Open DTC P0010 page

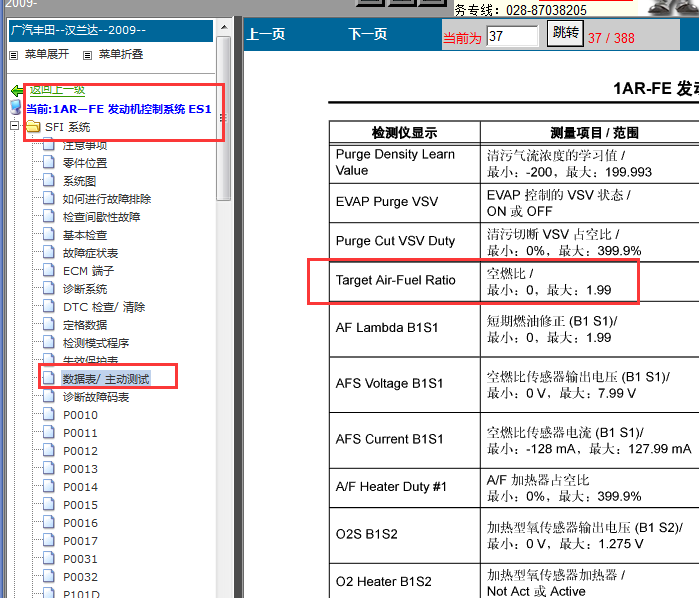(80, 415)
